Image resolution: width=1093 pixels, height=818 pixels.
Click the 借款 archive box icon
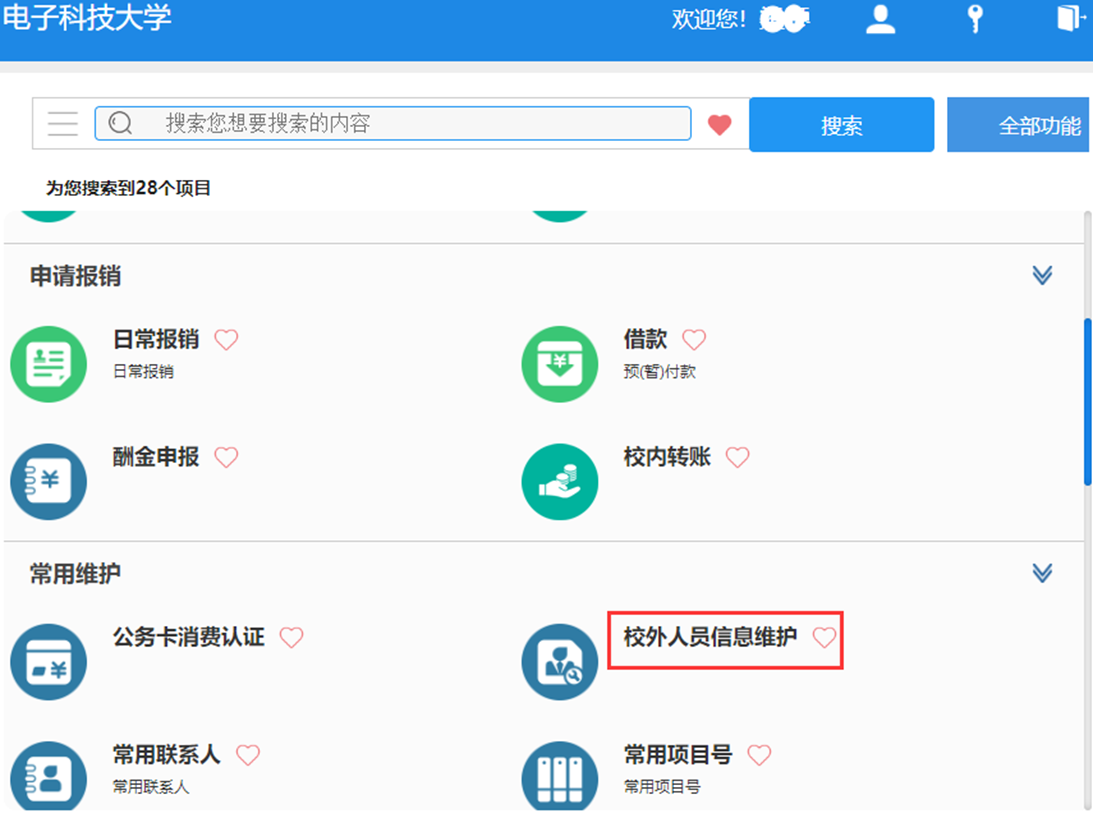click(x=560, y=365)
